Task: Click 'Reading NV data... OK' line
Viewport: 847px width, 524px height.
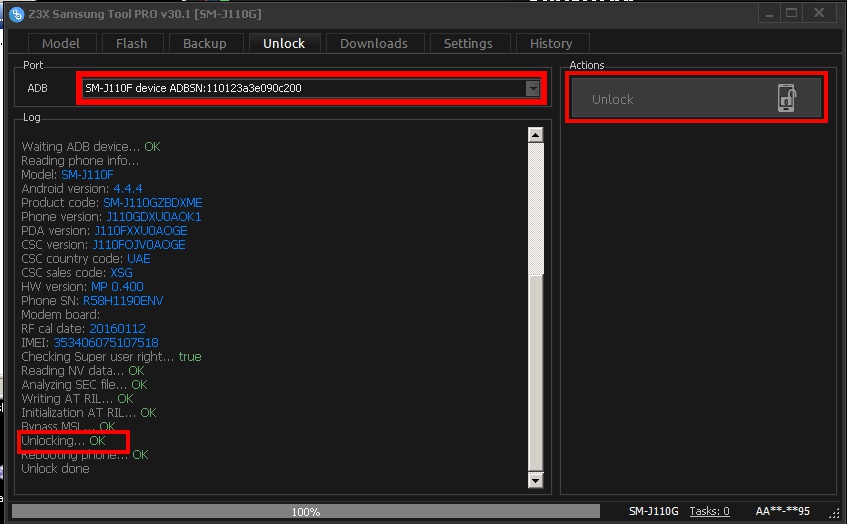Action: tap(83, 371)
